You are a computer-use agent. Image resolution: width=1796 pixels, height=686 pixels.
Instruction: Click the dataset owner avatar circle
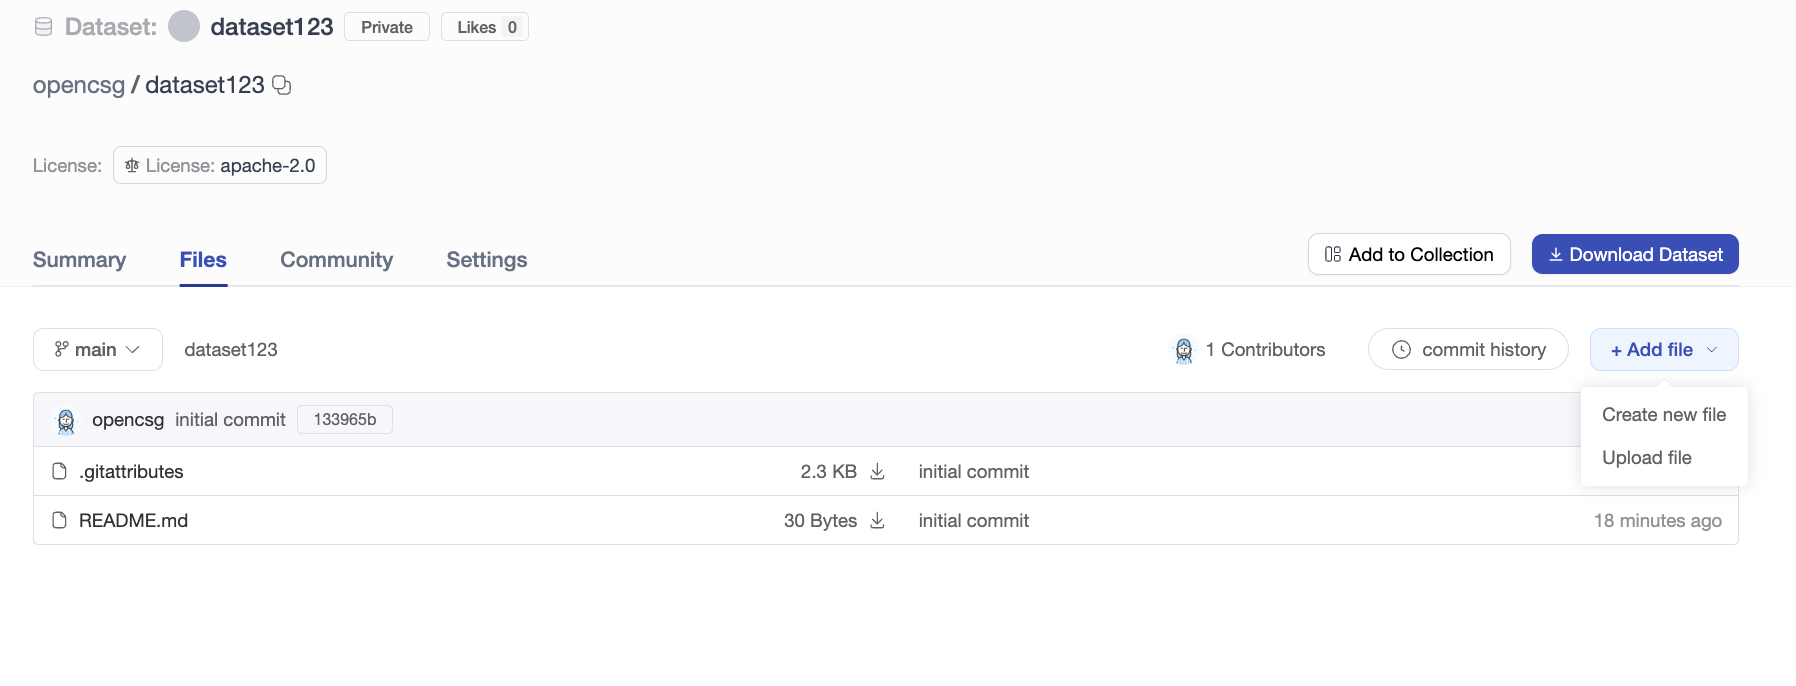click(184, 27)
